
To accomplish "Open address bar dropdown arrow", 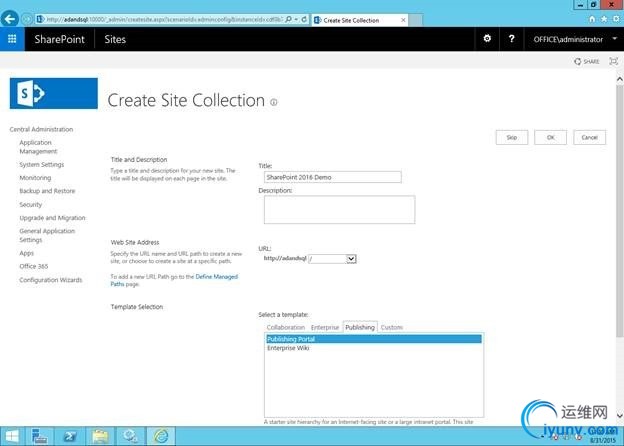I will [296, 19].
